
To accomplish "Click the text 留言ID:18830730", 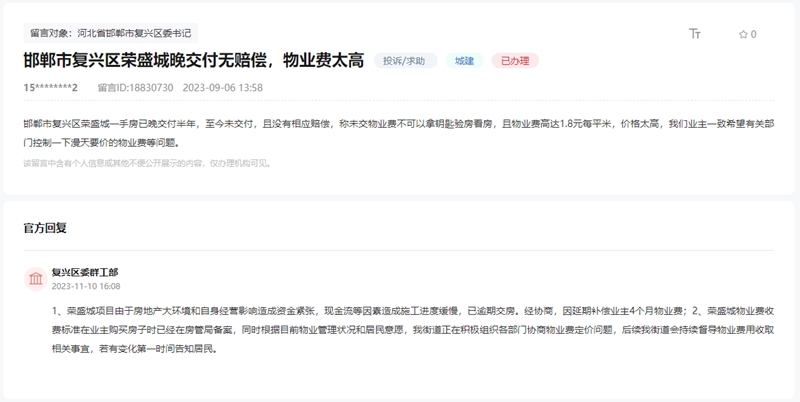I will click(x=135, y=88).
